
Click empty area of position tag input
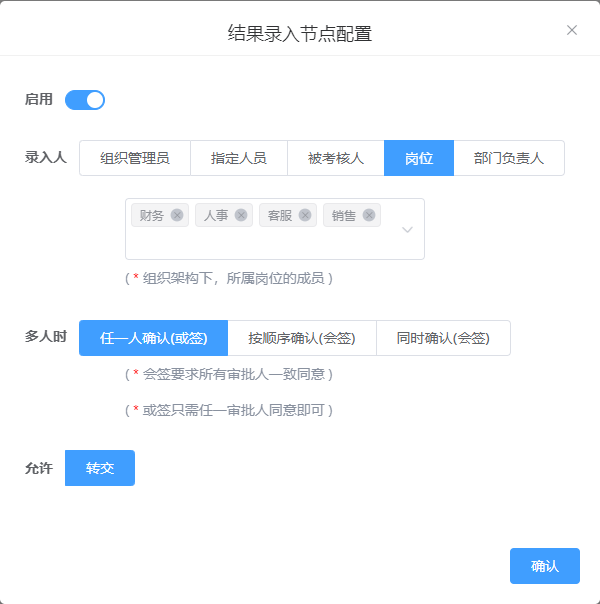[260, 244]
